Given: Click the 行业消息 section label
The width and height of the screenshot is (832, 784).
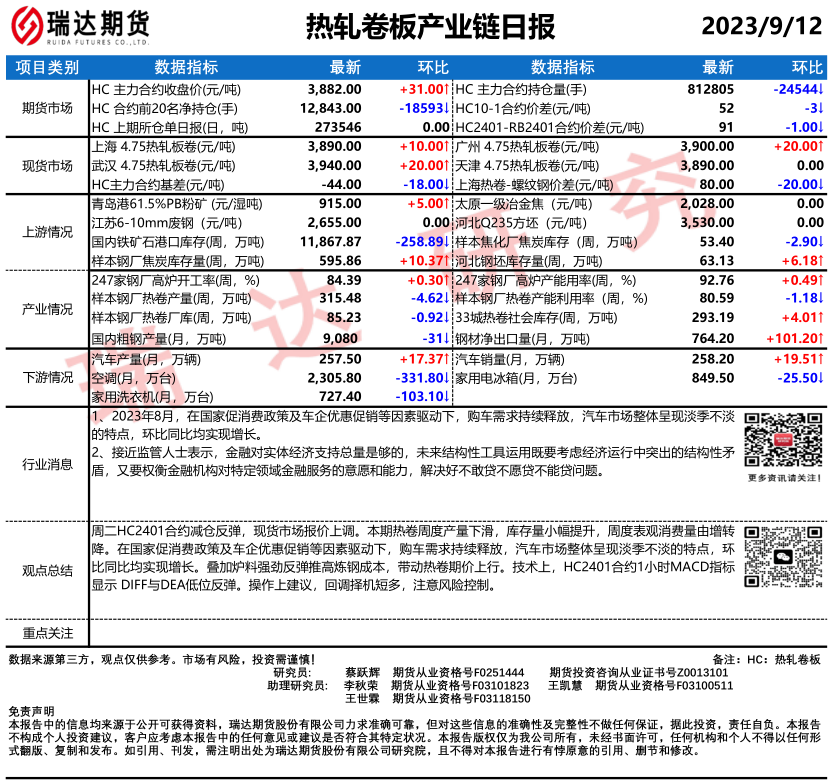Looking at the screenshot, I should point(46,463).
